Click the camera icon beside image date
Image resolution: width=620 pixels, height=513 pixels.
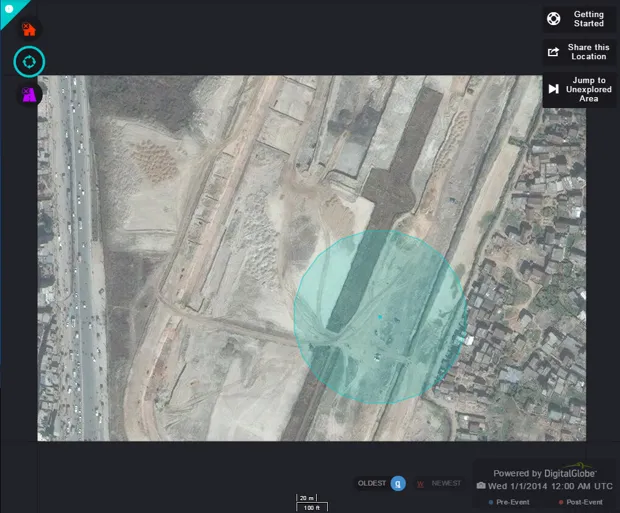coord(481,485)
